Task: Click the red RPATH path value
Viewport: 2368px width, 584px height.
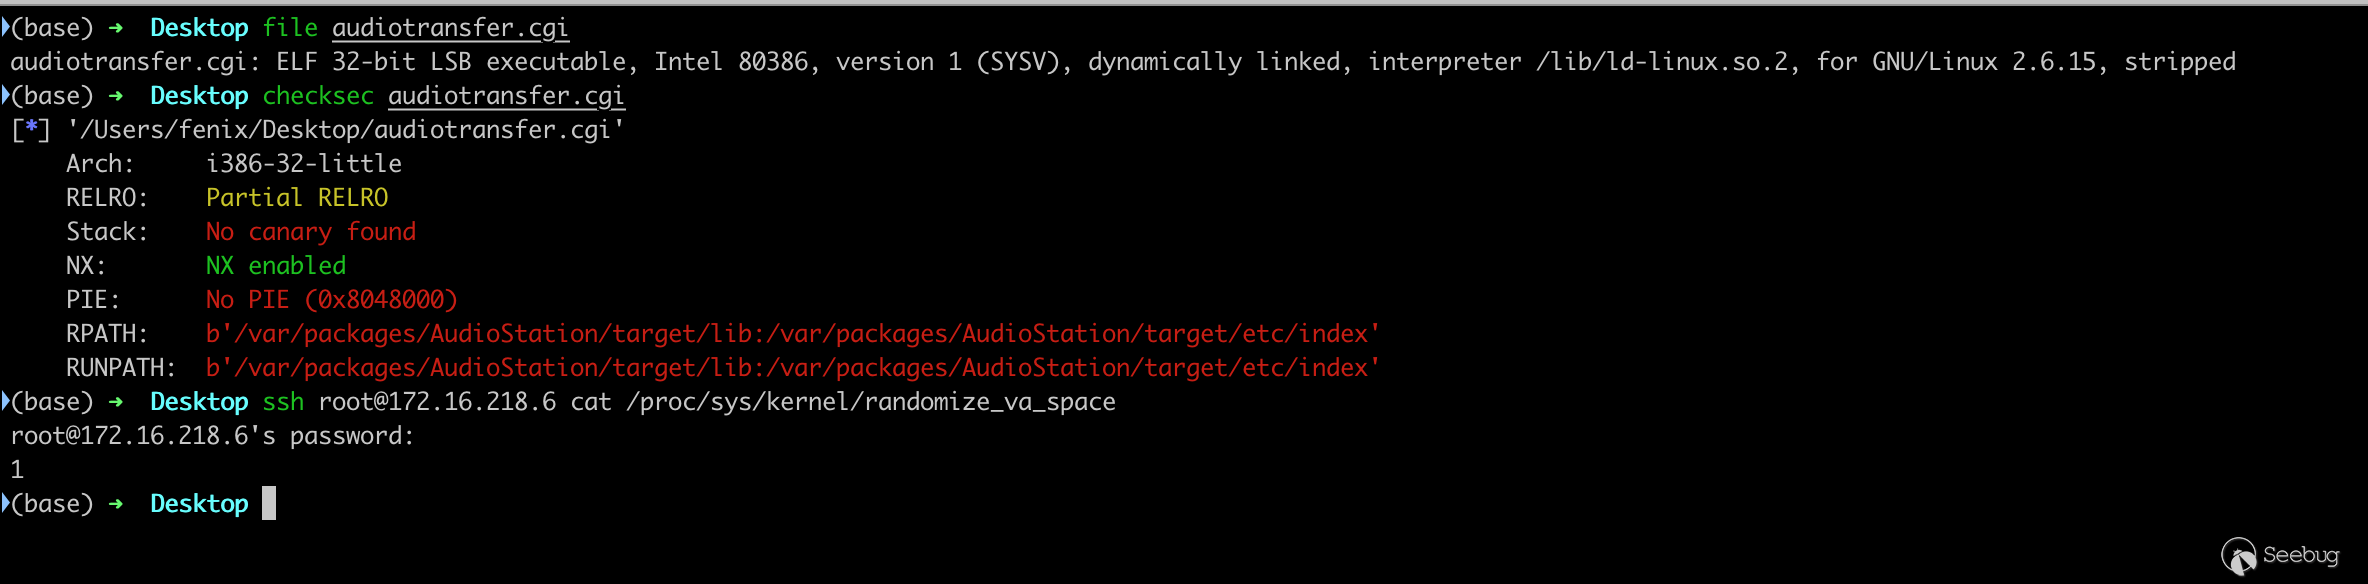Action: 792,334
